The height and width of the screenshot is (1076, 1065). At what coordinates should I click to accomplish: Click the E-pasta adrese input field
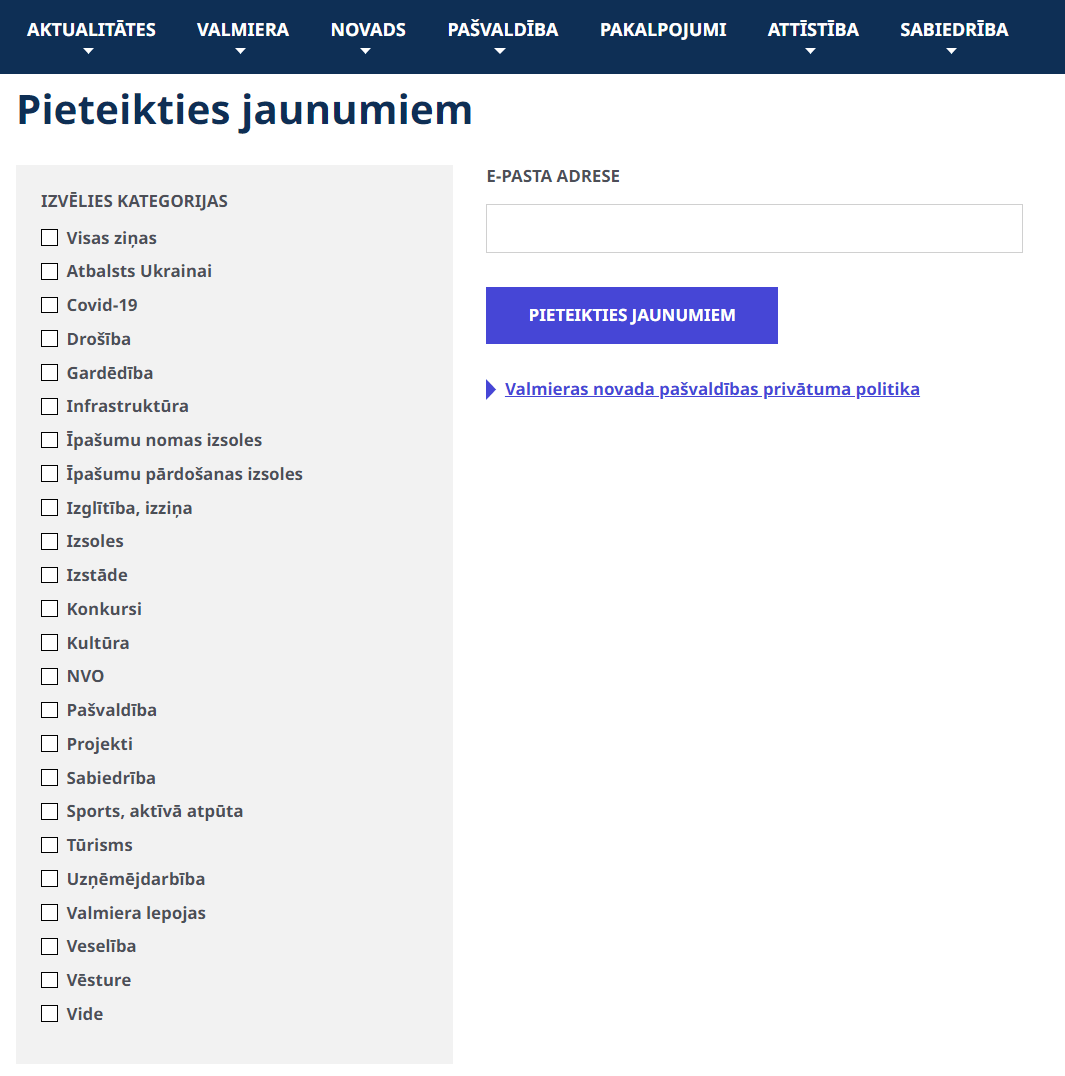(x=754, y=229)
